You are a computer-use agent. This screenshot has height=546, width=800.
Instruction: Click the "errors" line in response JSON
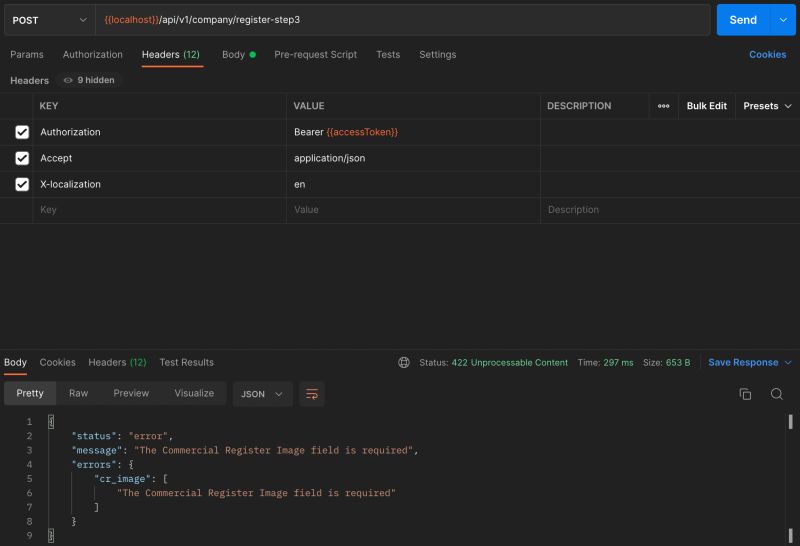coord(103,464)
